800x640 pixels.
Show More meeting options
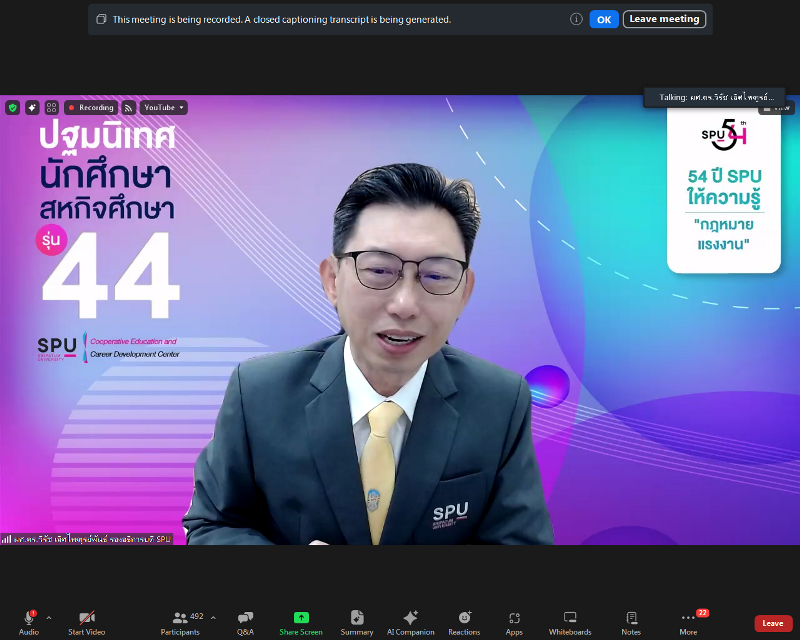(688, 623)
